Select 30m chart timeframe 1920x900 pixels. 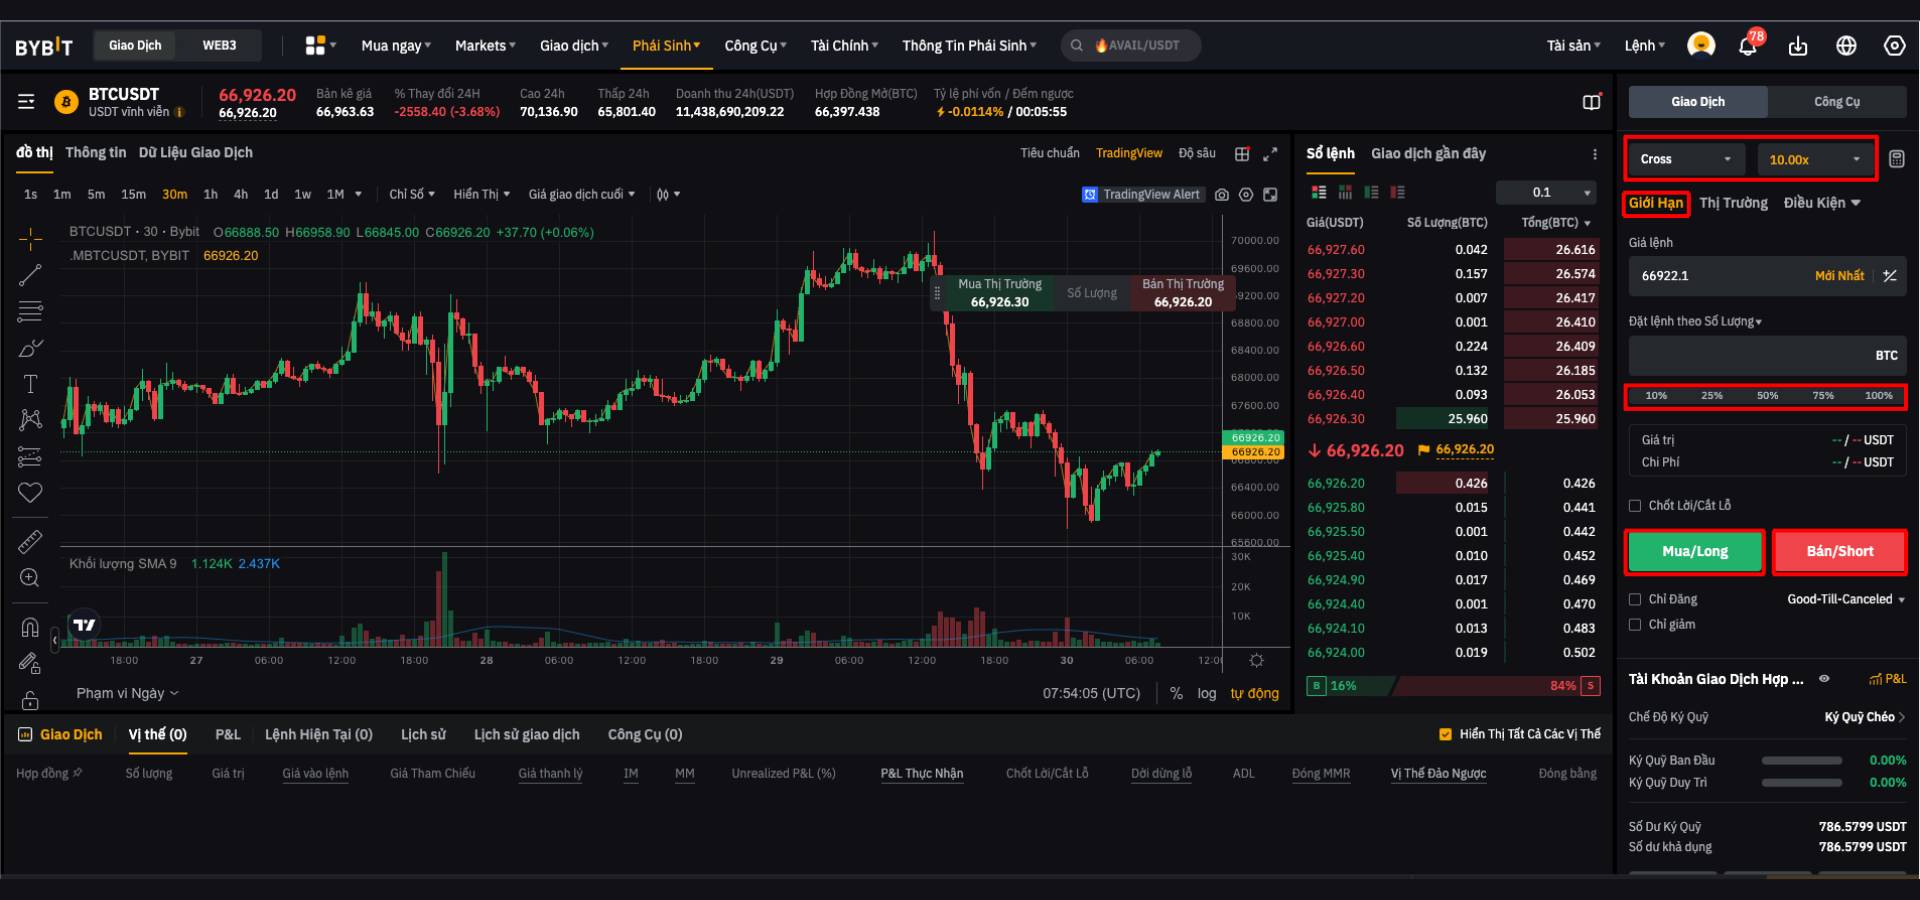[174, 194]
